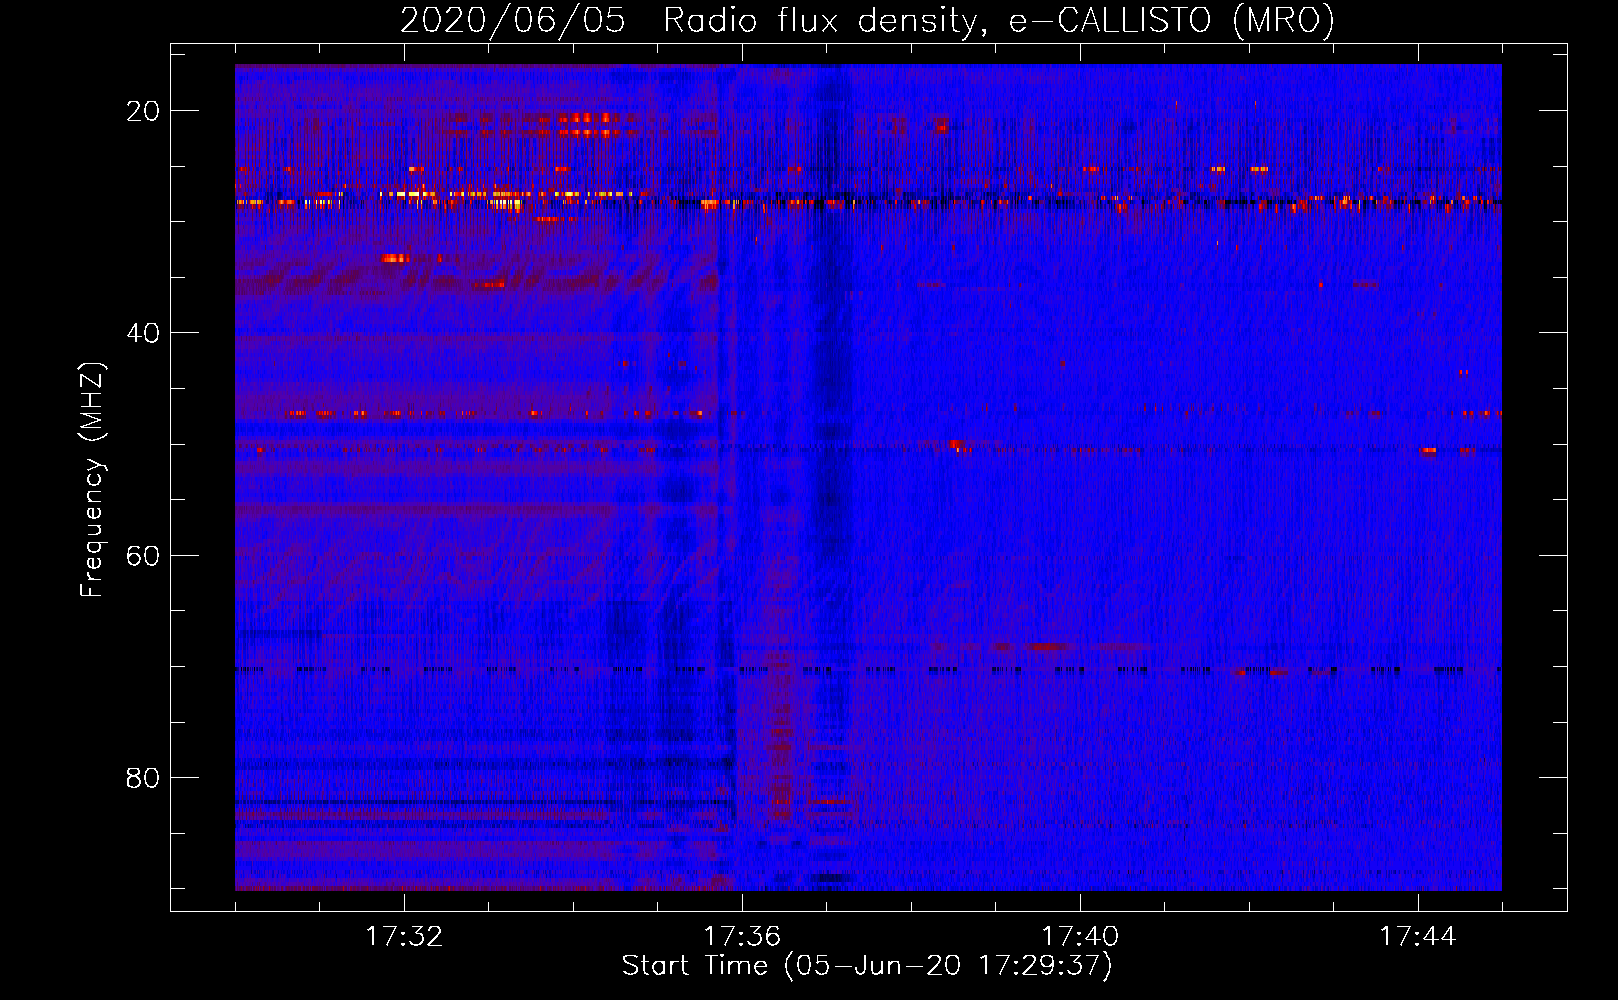Viewport: 1618px width, 1000px height.
Task: Click the 40 MHz frequency tick label
Action: click(x=143, y=333)
